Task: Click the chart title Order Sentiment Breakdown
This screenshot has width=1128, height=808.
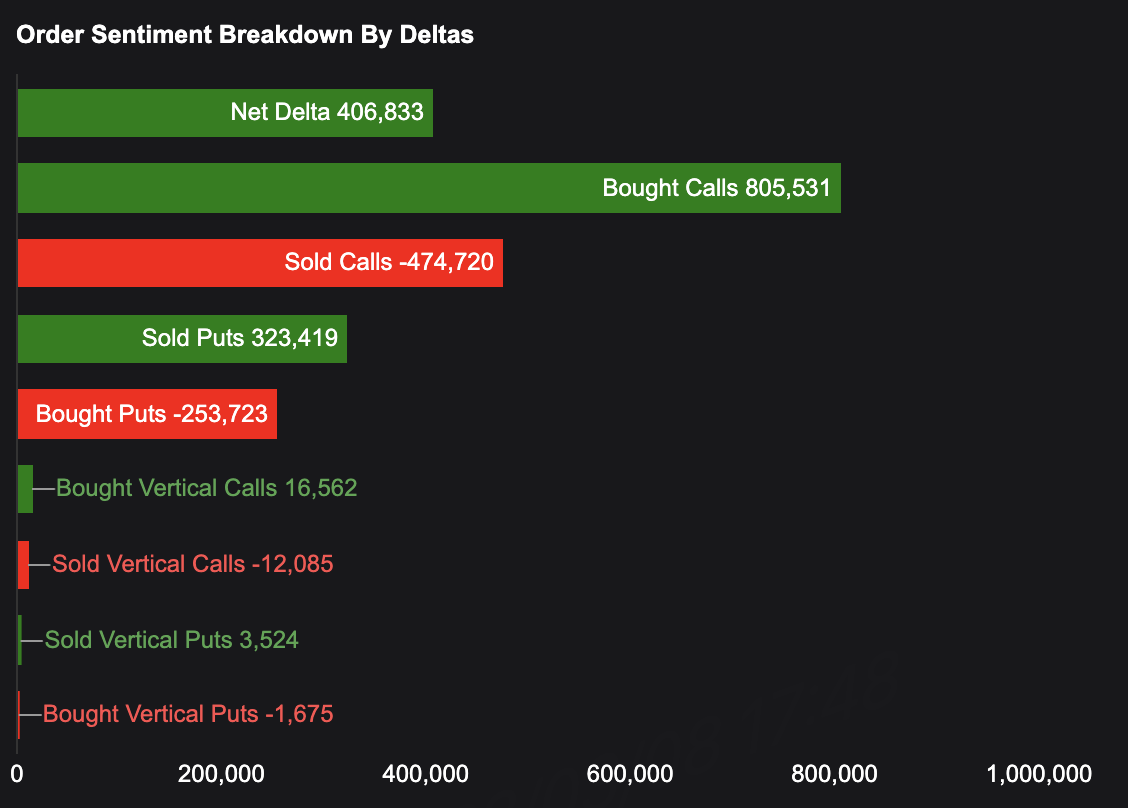Action: tap(245, 35)
